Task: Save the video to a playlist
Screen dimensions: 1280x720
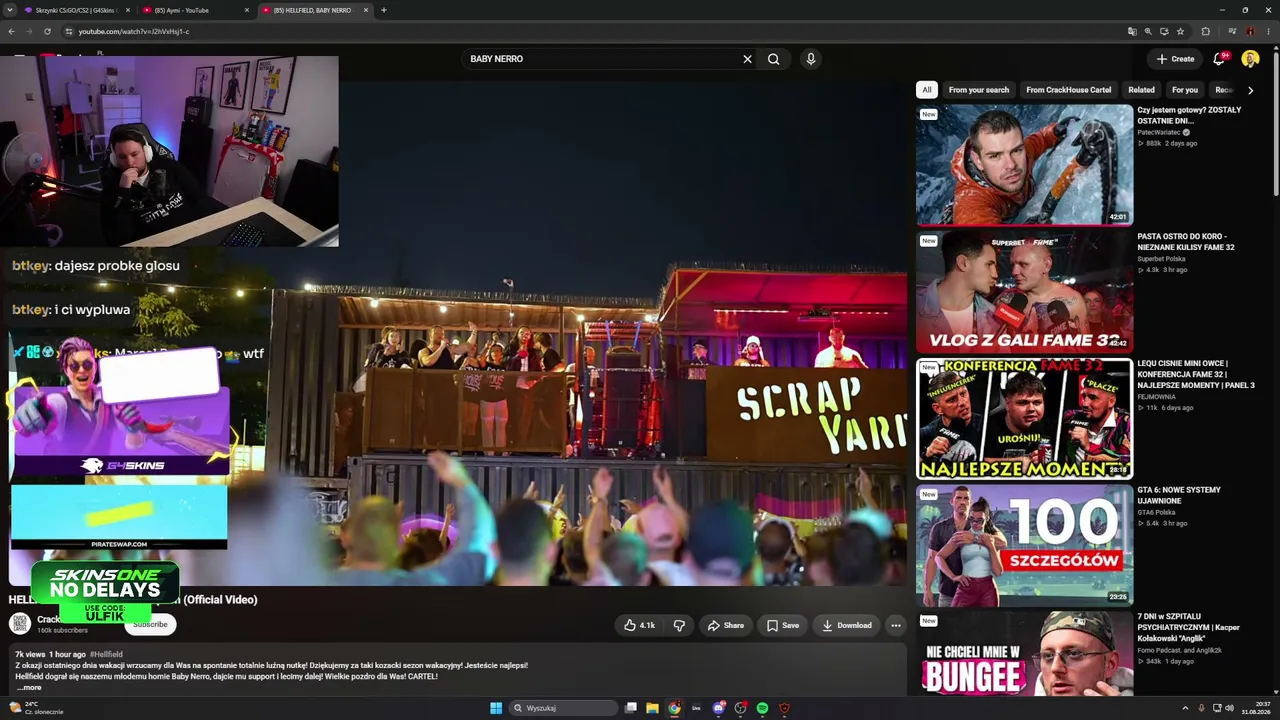Action: [782, 625]
